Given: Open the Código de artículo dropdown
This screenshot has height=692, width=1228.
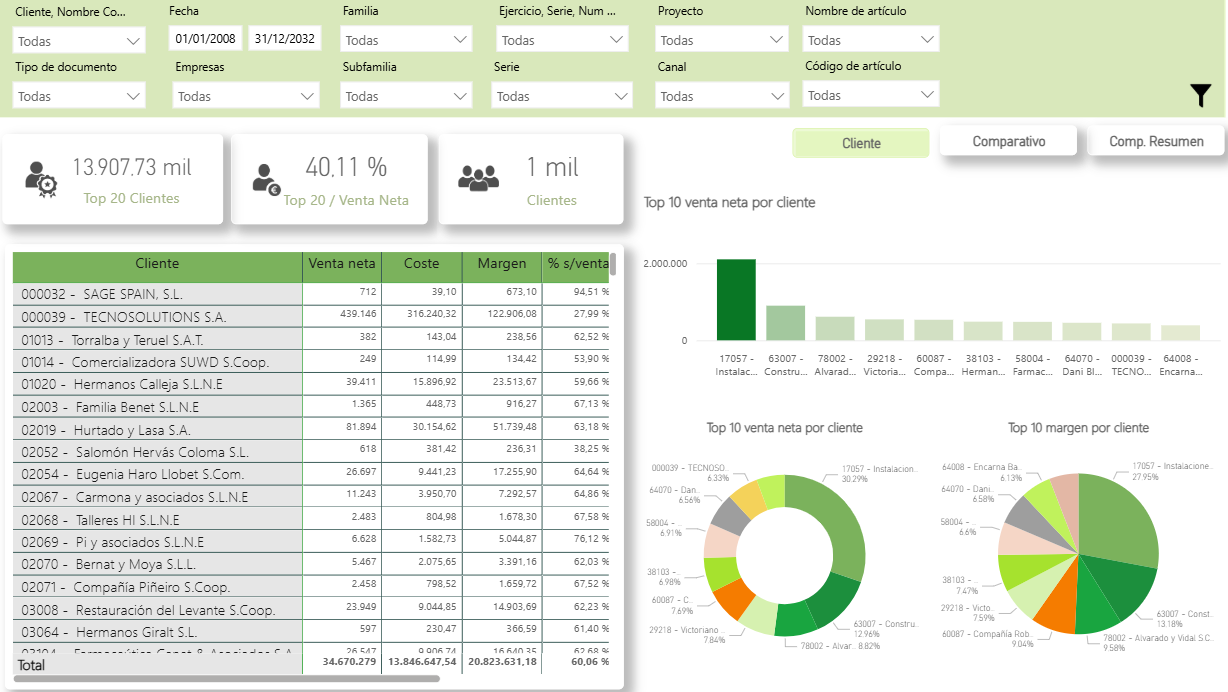Looking at the screenshot, I should pos(870,95).
